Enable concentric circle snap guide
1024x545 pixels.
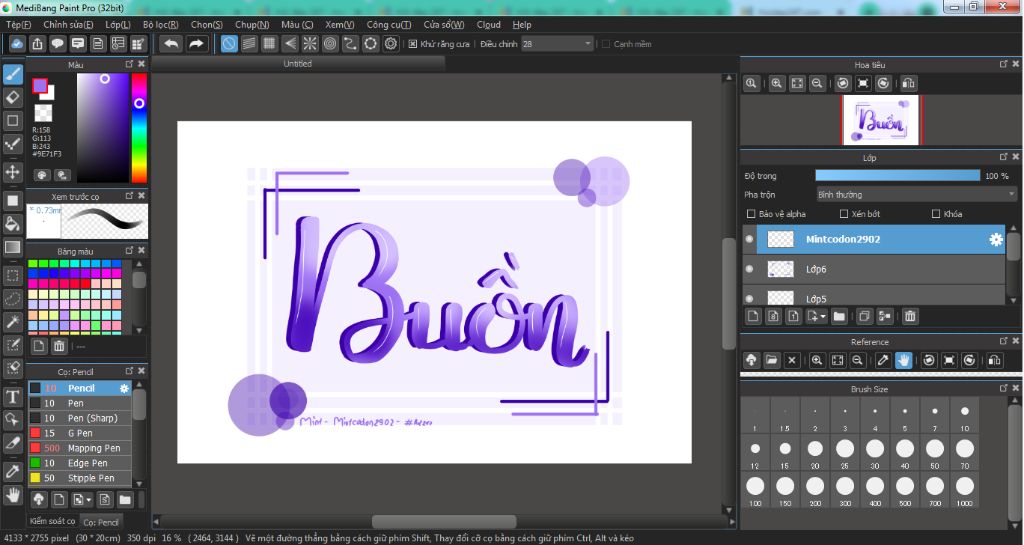pyautogui.click(x=330, y=44)
